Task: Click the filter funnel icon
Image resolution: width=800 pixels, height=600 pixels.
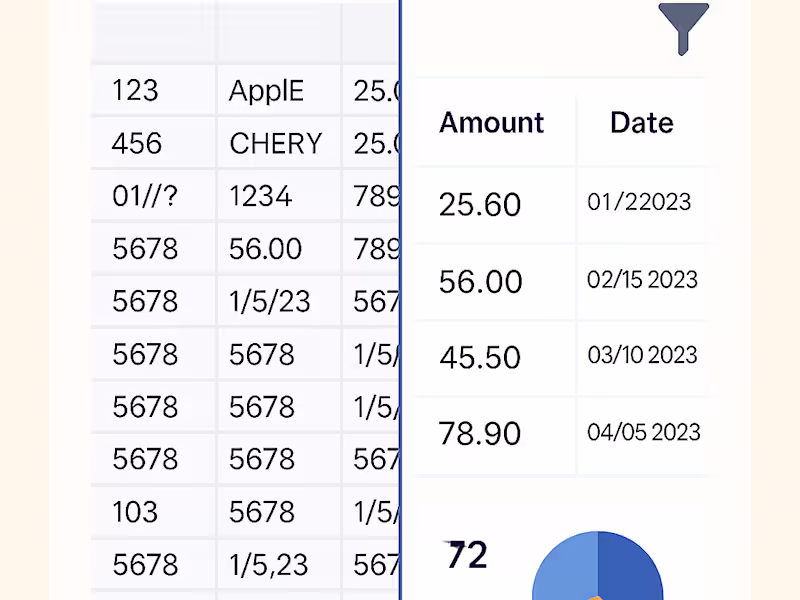Action: pyautogui.click(x=683, y=27)
